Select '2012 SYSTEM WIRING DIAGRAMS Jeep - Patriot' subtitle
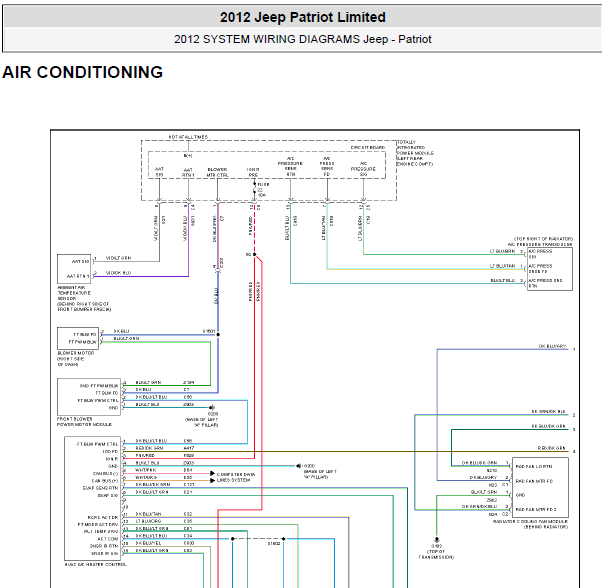Viewport: 602px width, 588px height. pyautogui.click(x=303, y=39)
